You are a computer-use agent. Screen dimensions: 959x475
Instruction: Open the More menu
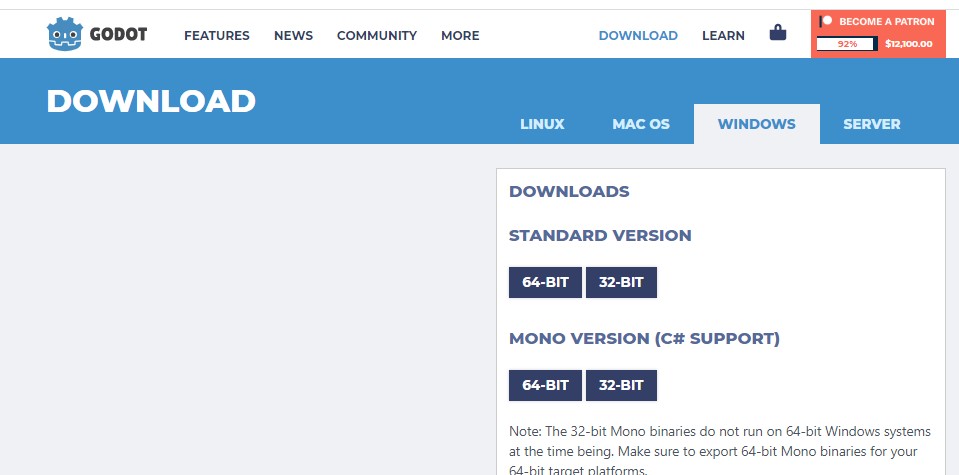460,35
